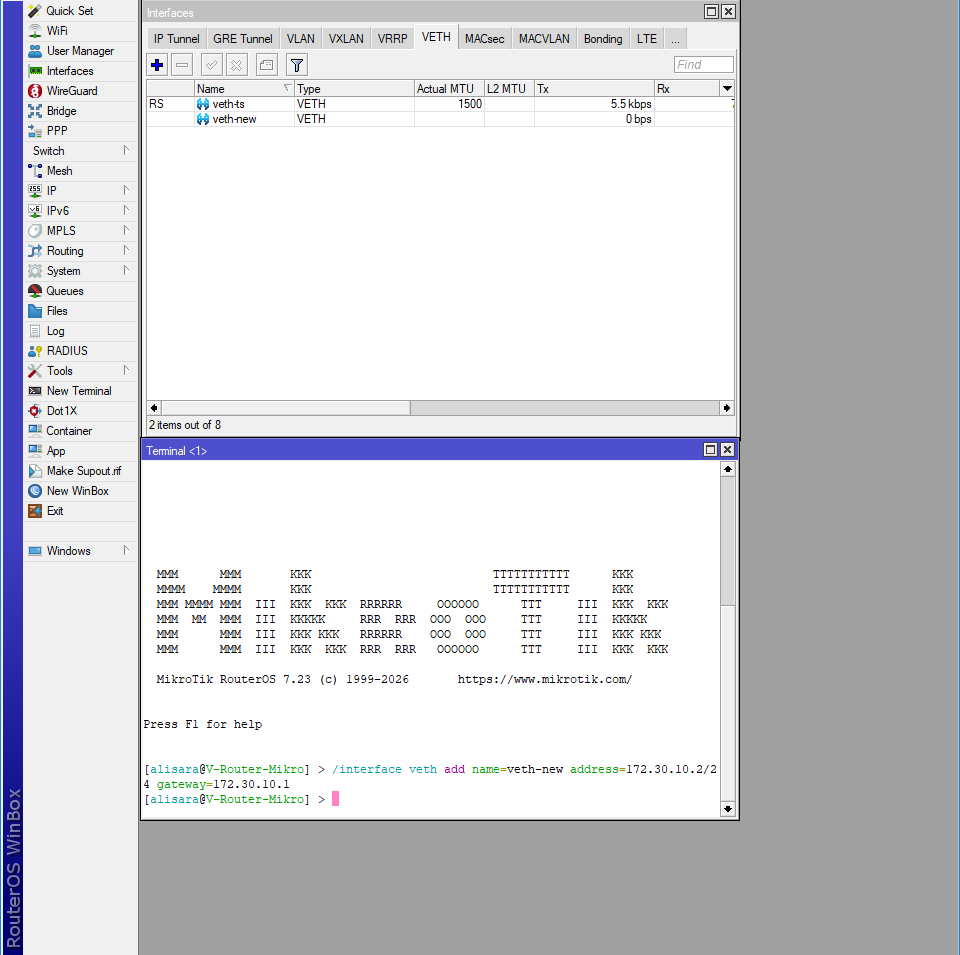Close the Interfaces window
The width and height of the screenshot is (960, 955).
click(728, 12)
